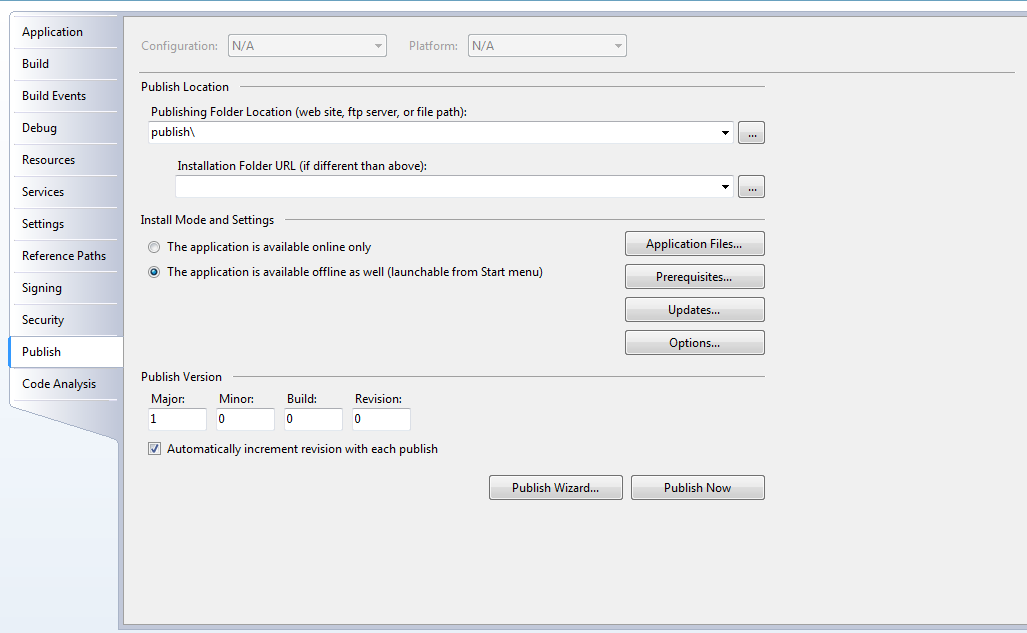Switch to the Code Analysis tab
This screenshot has width=1027, height=633.
(x=59, y=384)
